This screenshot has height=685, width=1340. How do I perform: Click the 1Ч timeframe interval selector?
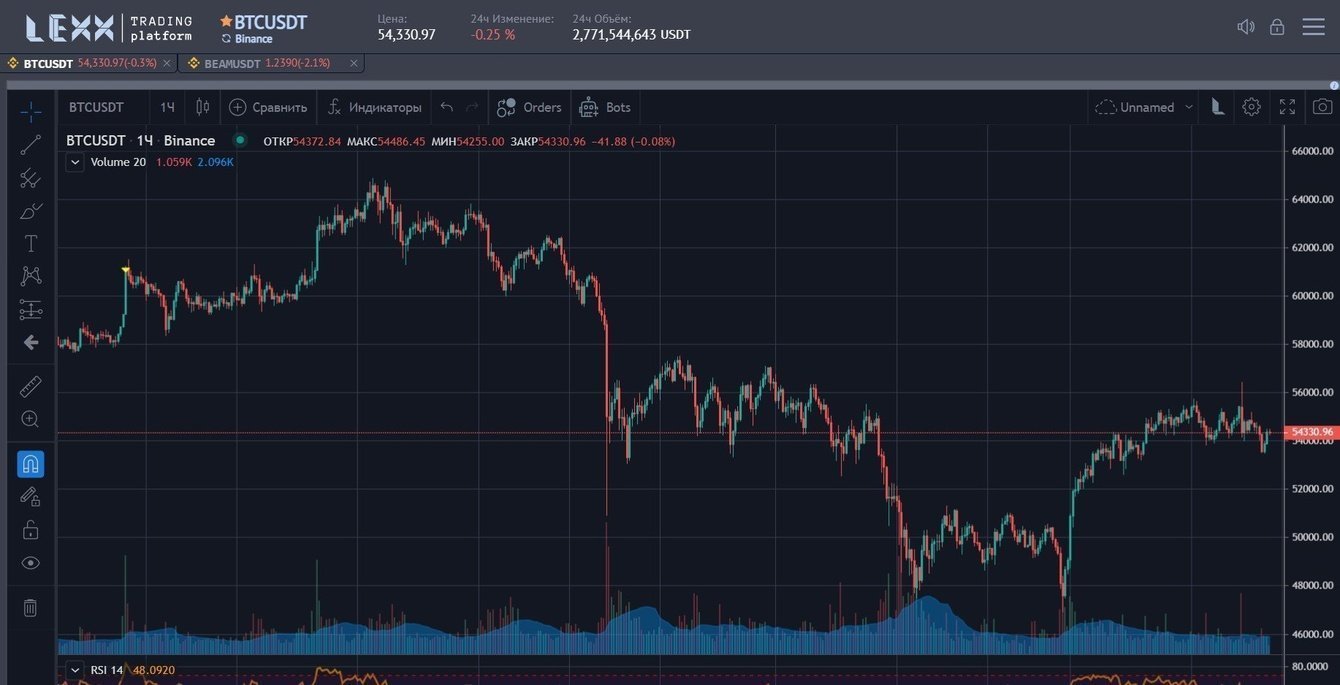click(x=167, y=107)
